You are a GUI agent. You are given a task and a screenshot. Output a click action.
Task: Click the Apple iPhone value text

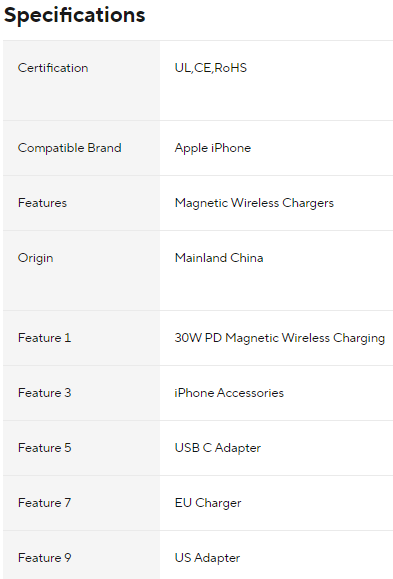point(213,148)
